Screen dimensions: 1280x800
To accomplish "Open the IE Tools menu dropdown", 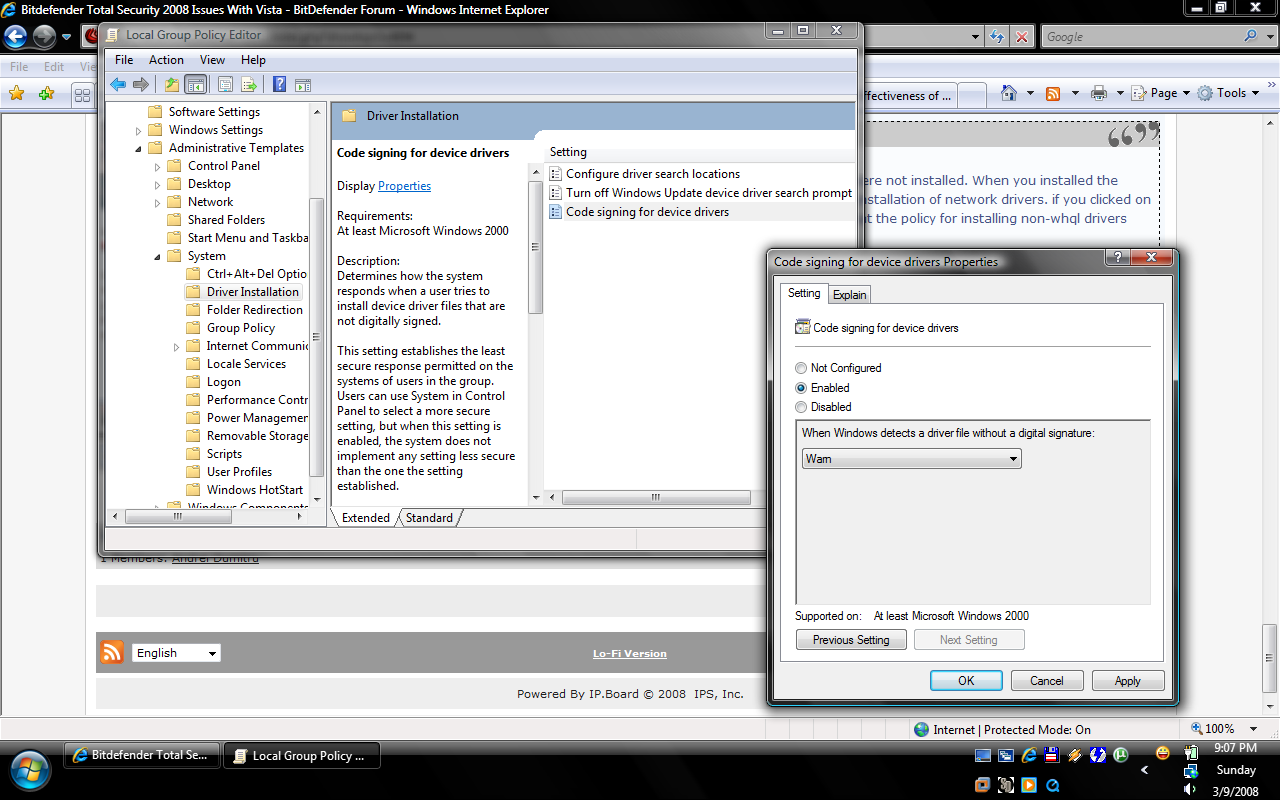I will point(1228,93).
